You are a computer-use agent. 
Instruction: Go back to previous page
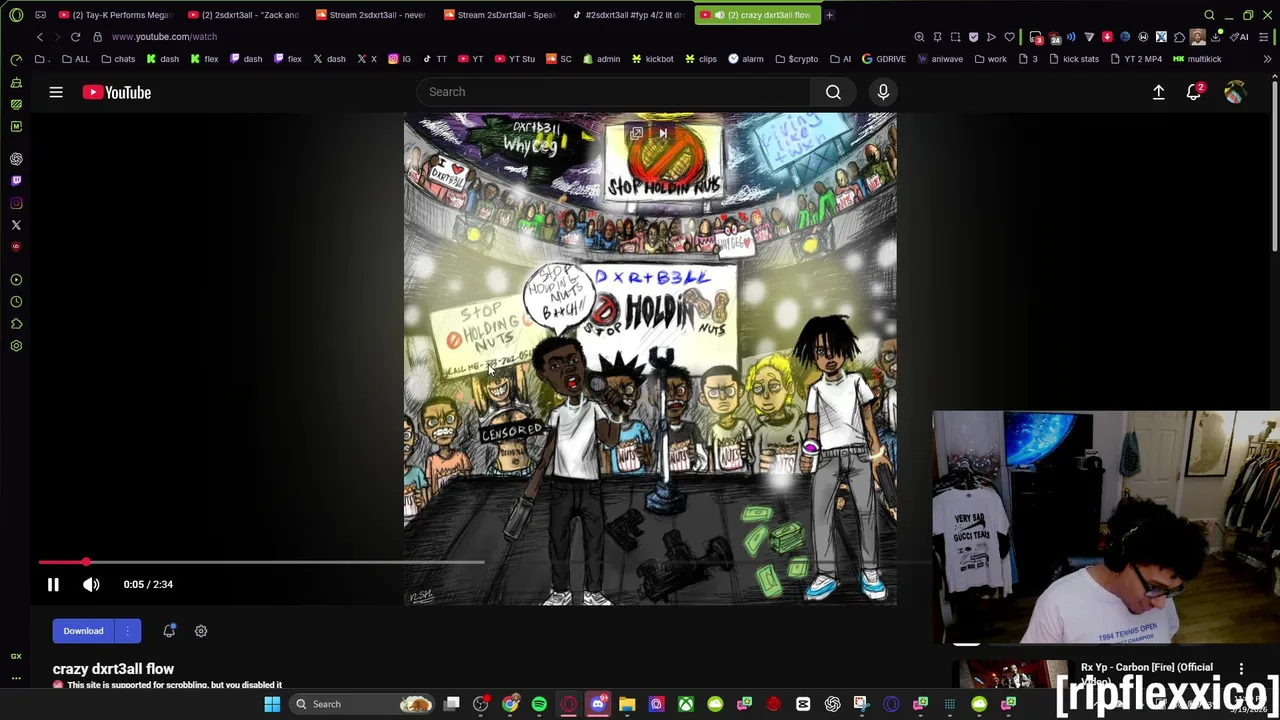coord(40,37)
